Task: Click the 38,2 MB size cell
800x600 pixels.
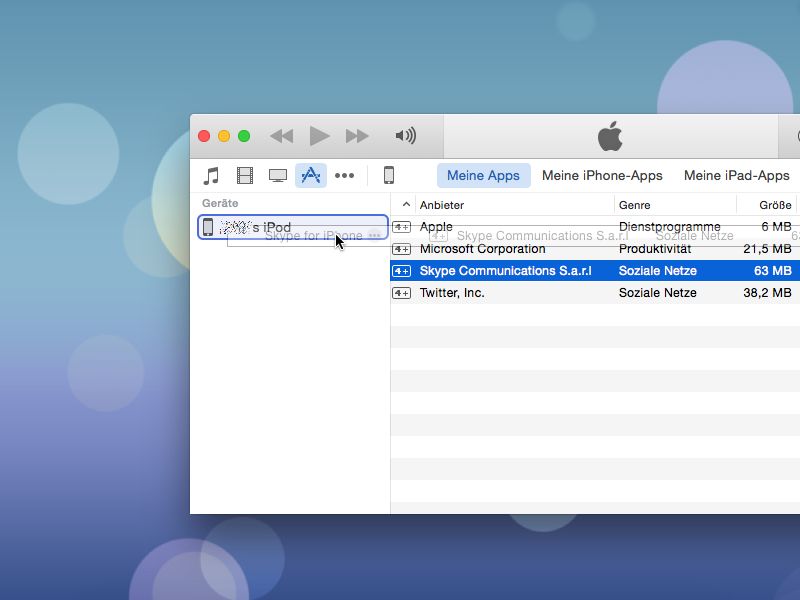Action: 767,293
